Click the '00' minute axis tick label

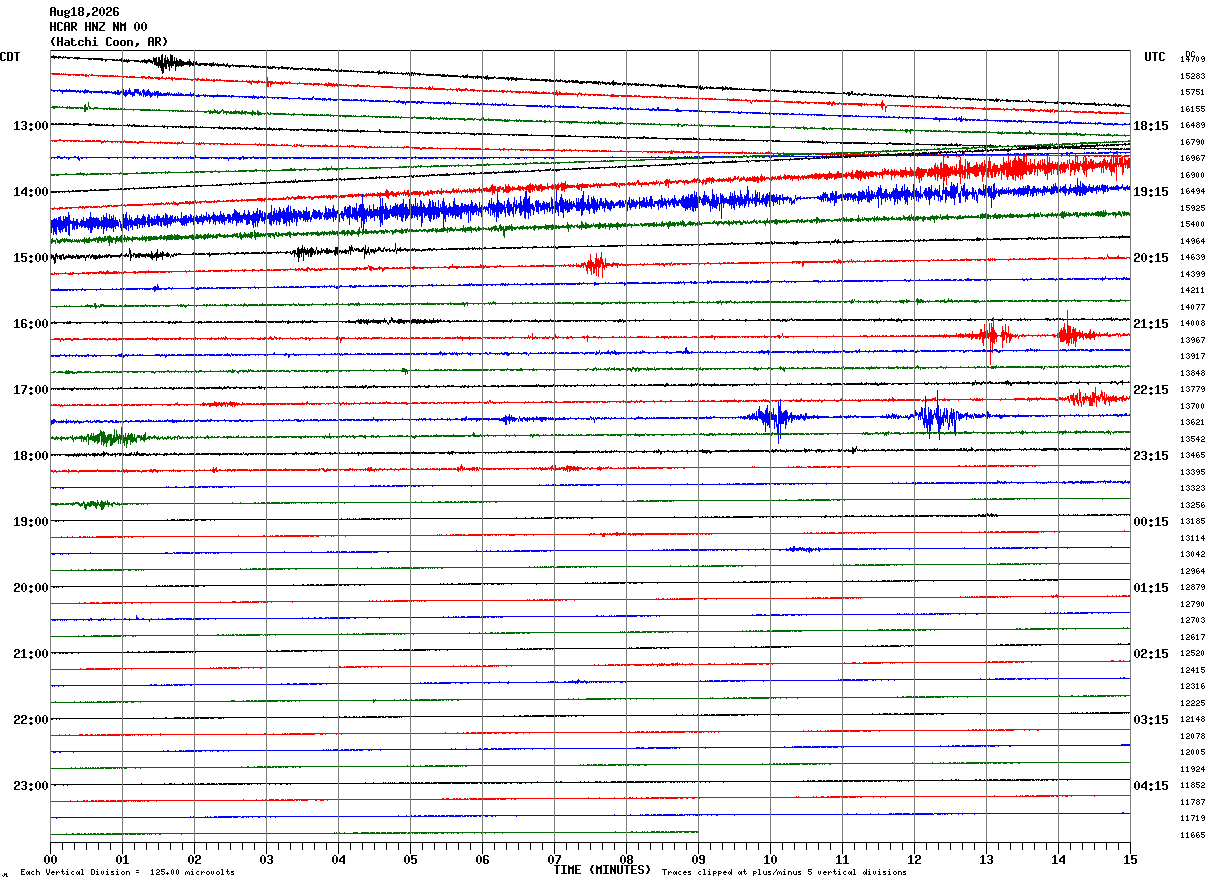click(50, 859)
